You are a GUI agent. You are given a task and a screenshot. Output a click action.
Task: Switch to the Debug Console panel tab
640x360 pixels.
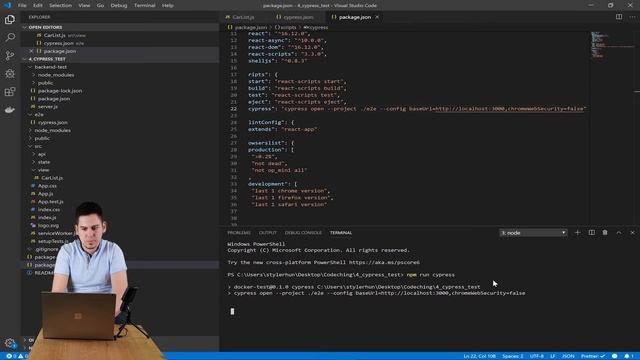click(303, 233)
